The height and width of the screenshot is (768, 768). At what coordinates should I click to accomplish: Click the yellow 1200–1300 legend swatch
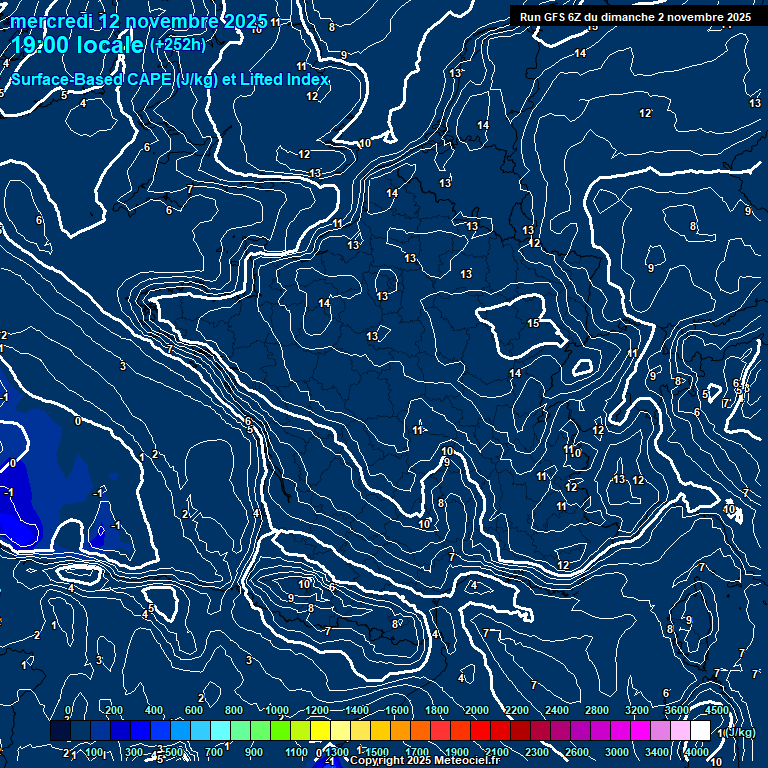[x=320, y=730]
